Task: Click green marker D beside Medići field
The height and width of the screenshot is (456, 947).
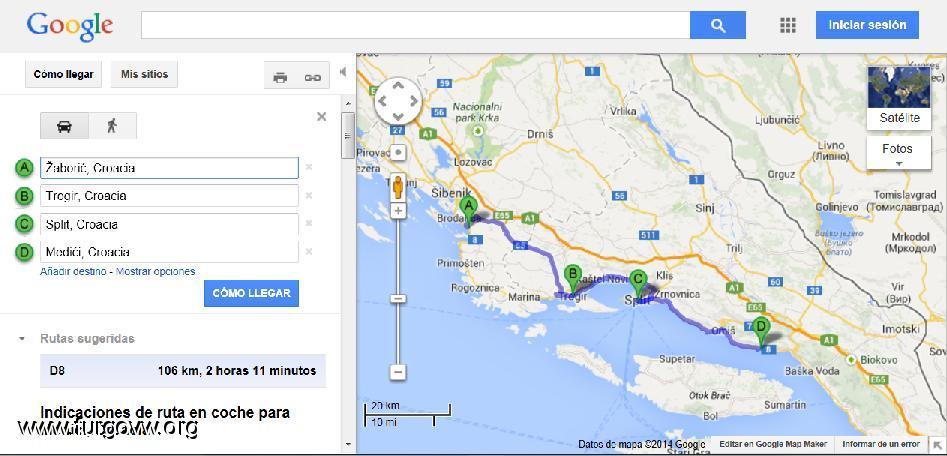Action: click(24, 252)
